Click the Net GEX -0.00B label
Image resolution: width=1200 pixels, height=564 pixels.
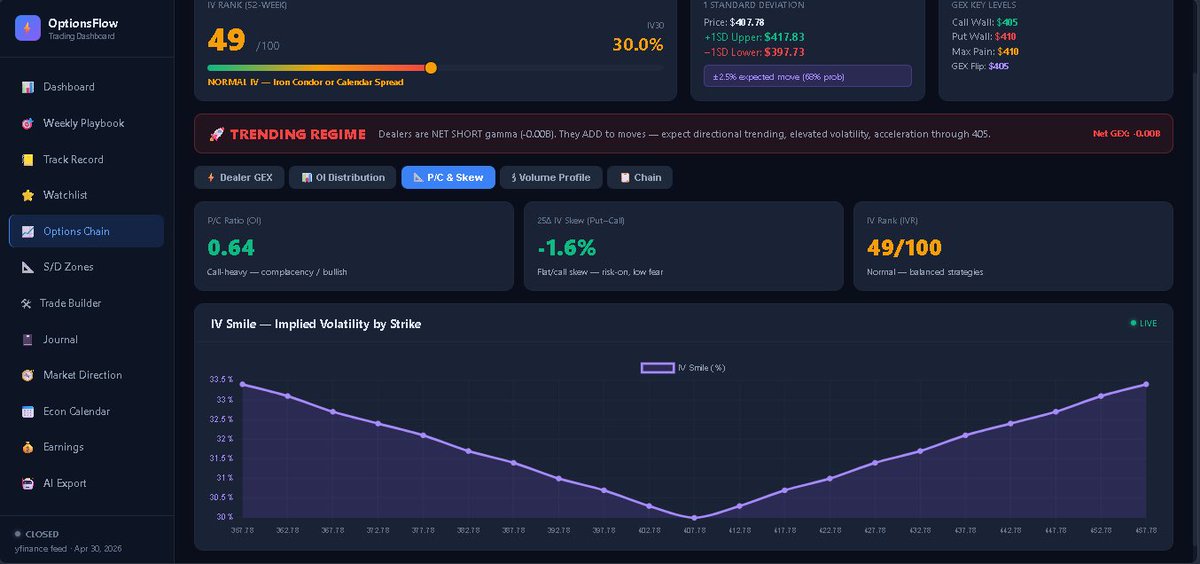click(x=1127, y=134)
